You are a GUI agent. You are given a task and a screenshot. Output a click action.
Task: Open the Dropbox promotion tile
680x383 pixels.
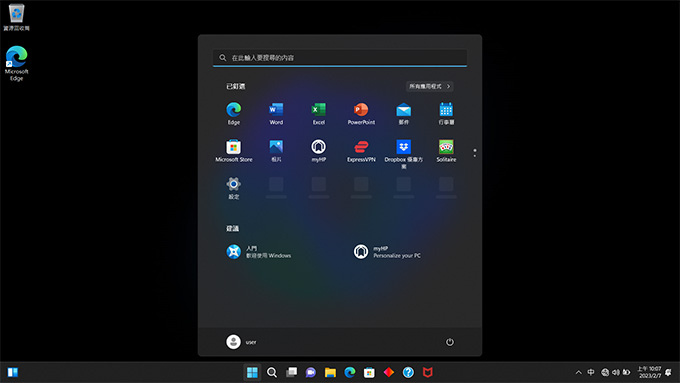[x=403, y=154]
